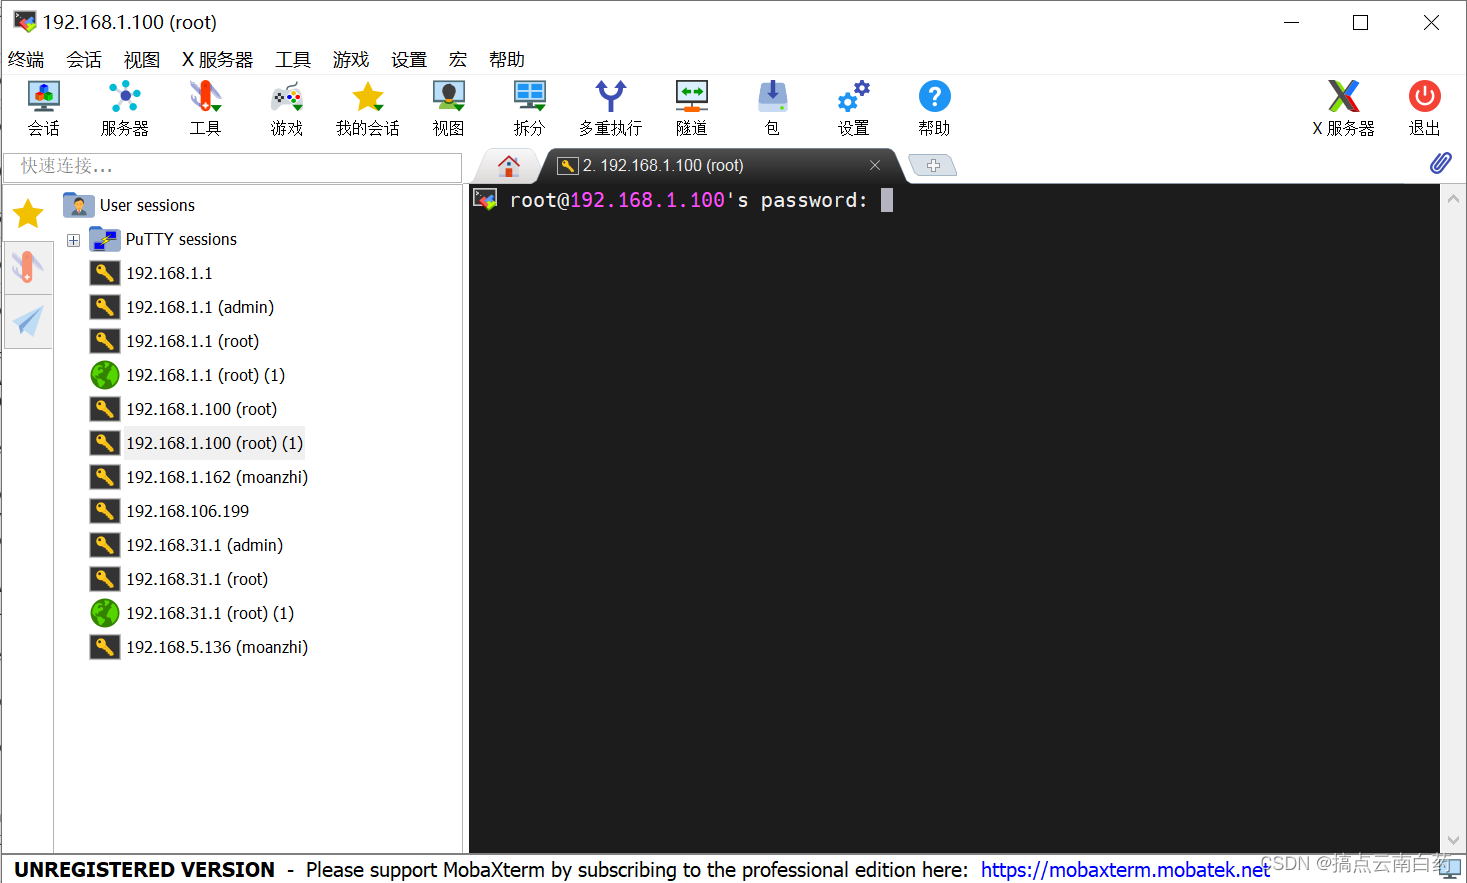
Task: Open the 设置 menu in menu bar
Action: click(x=409, y=60)
